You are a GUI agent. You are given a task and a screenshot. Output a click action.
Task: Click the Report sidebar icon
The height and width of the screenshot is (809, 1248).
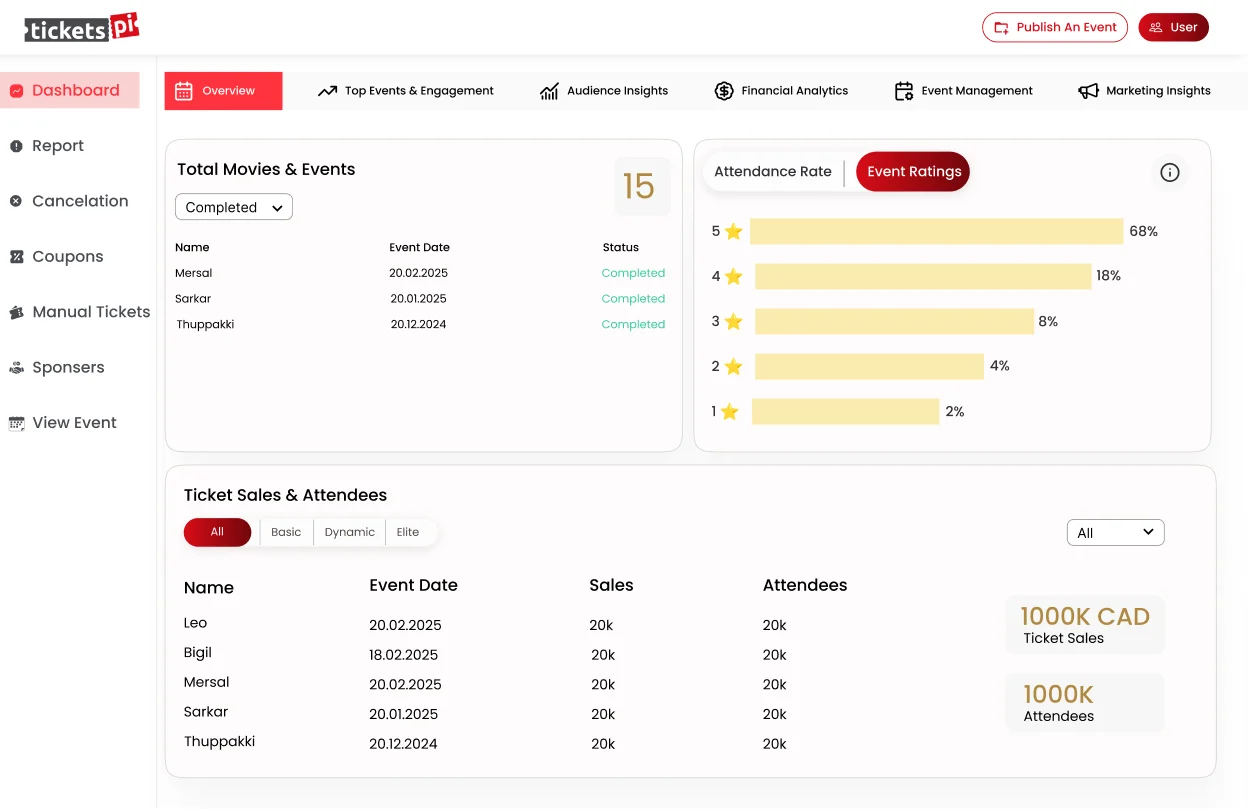(x=16, y=146)
